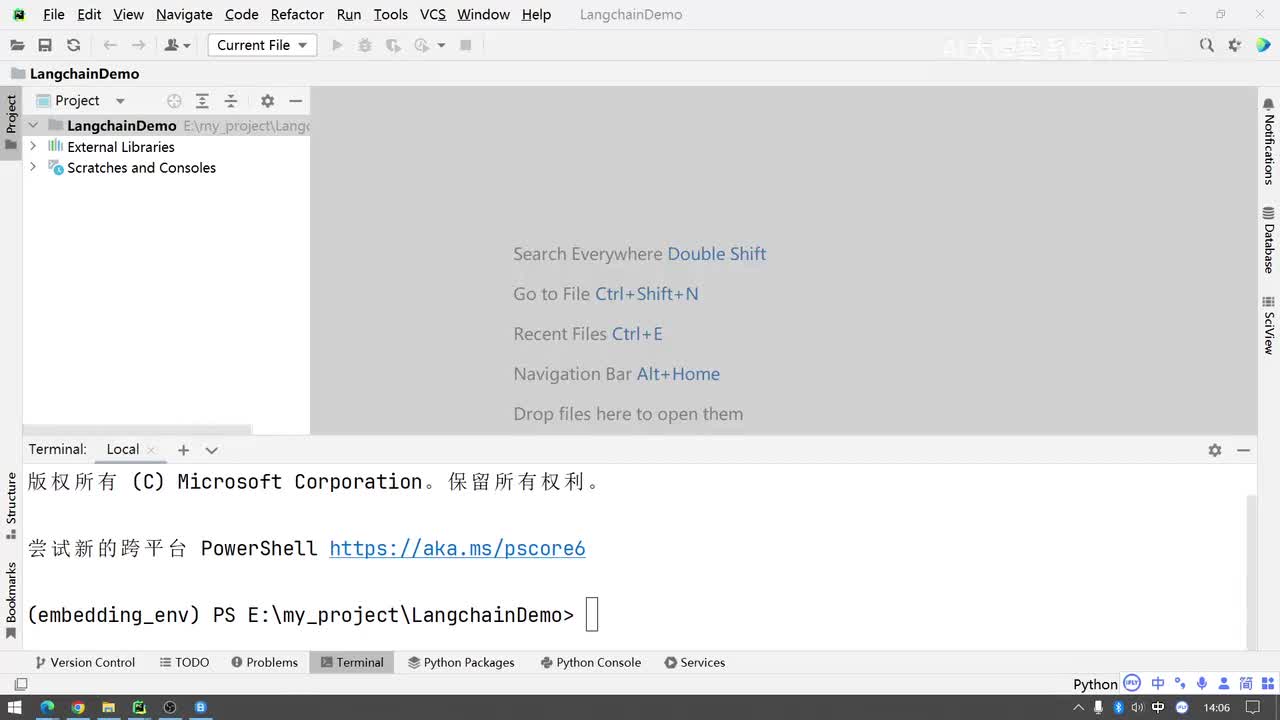Open the terminal shell chooser dropdown arrow
The height and width of the screenshot is (720, 1280).
211,450
